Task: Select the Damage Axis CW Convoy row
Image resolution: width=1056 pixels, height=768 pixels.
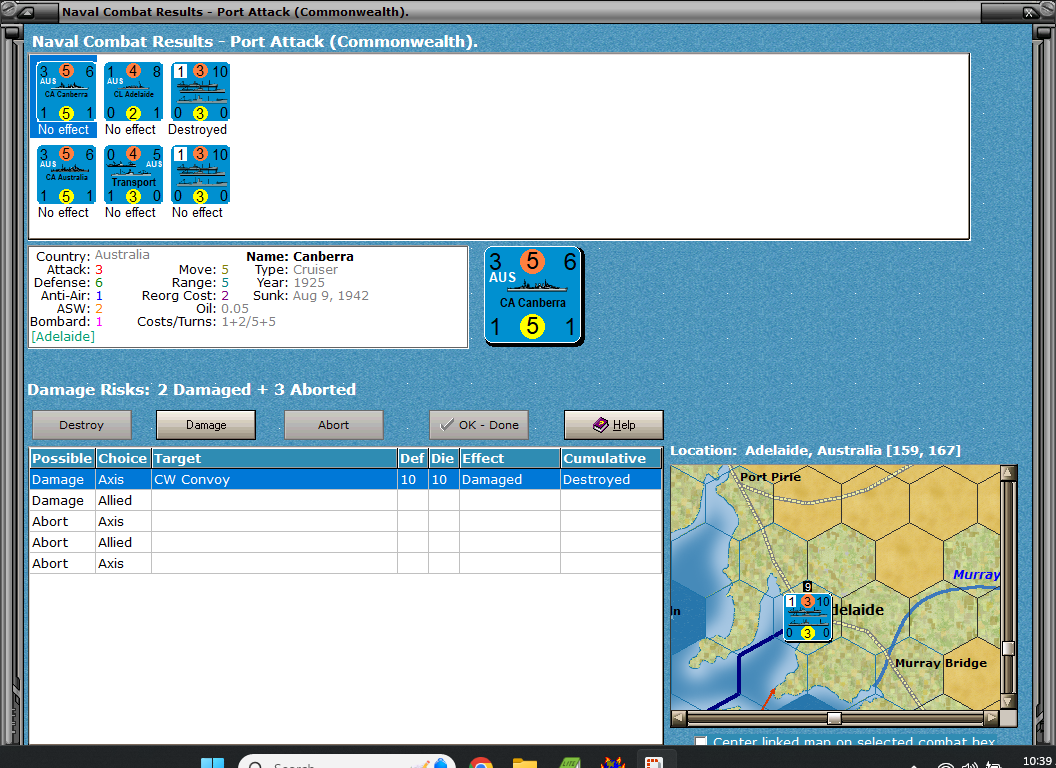Action: point(345,480)
